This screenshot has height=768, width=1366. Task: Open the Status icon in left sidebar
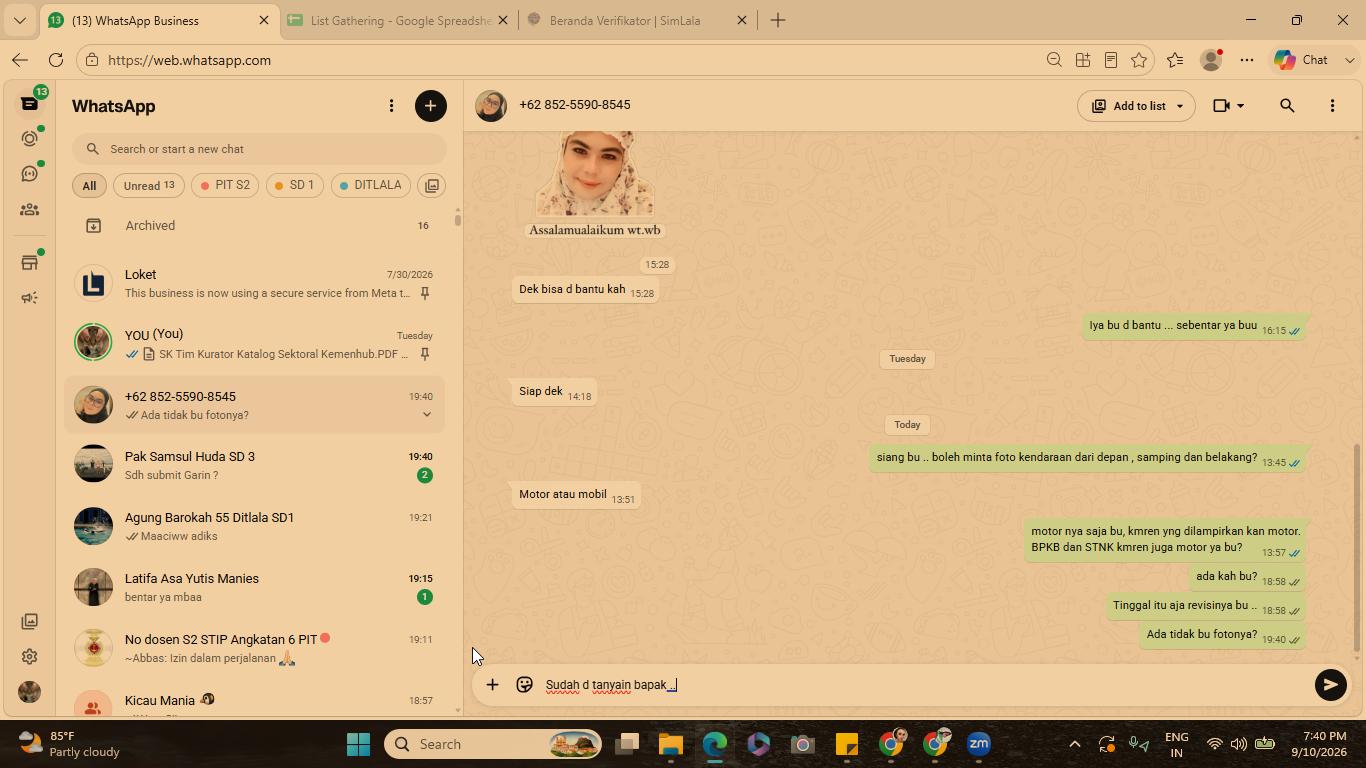[29, 138]
